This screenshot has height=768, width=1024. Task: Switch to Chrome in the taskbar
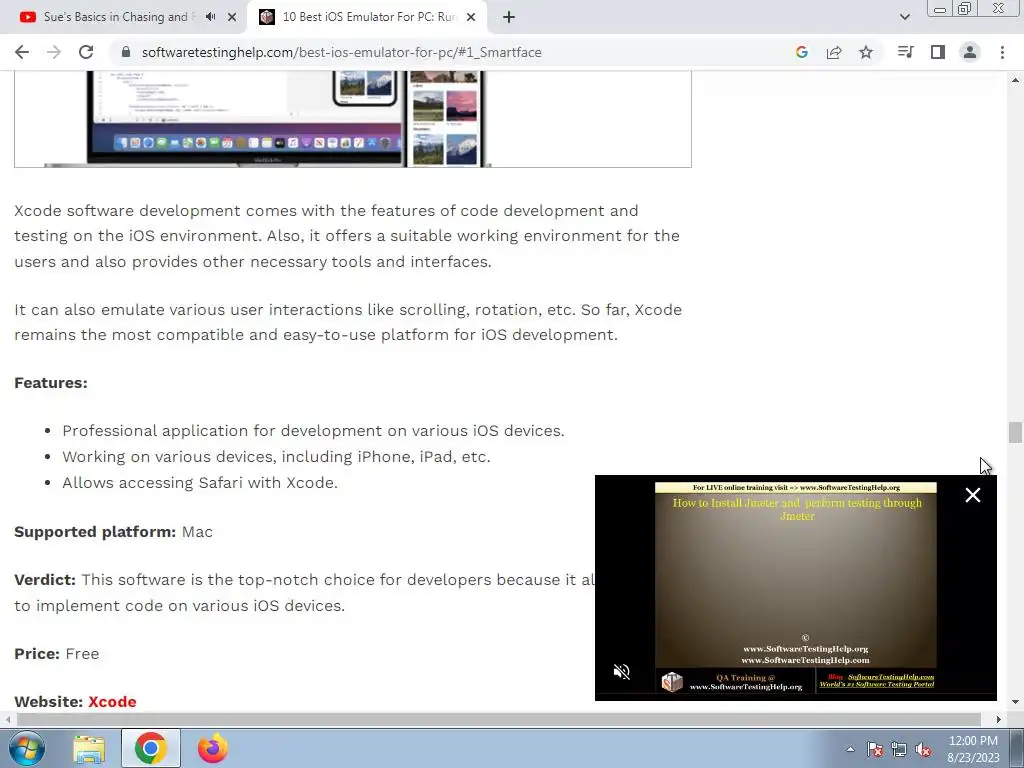click(150, 748)
